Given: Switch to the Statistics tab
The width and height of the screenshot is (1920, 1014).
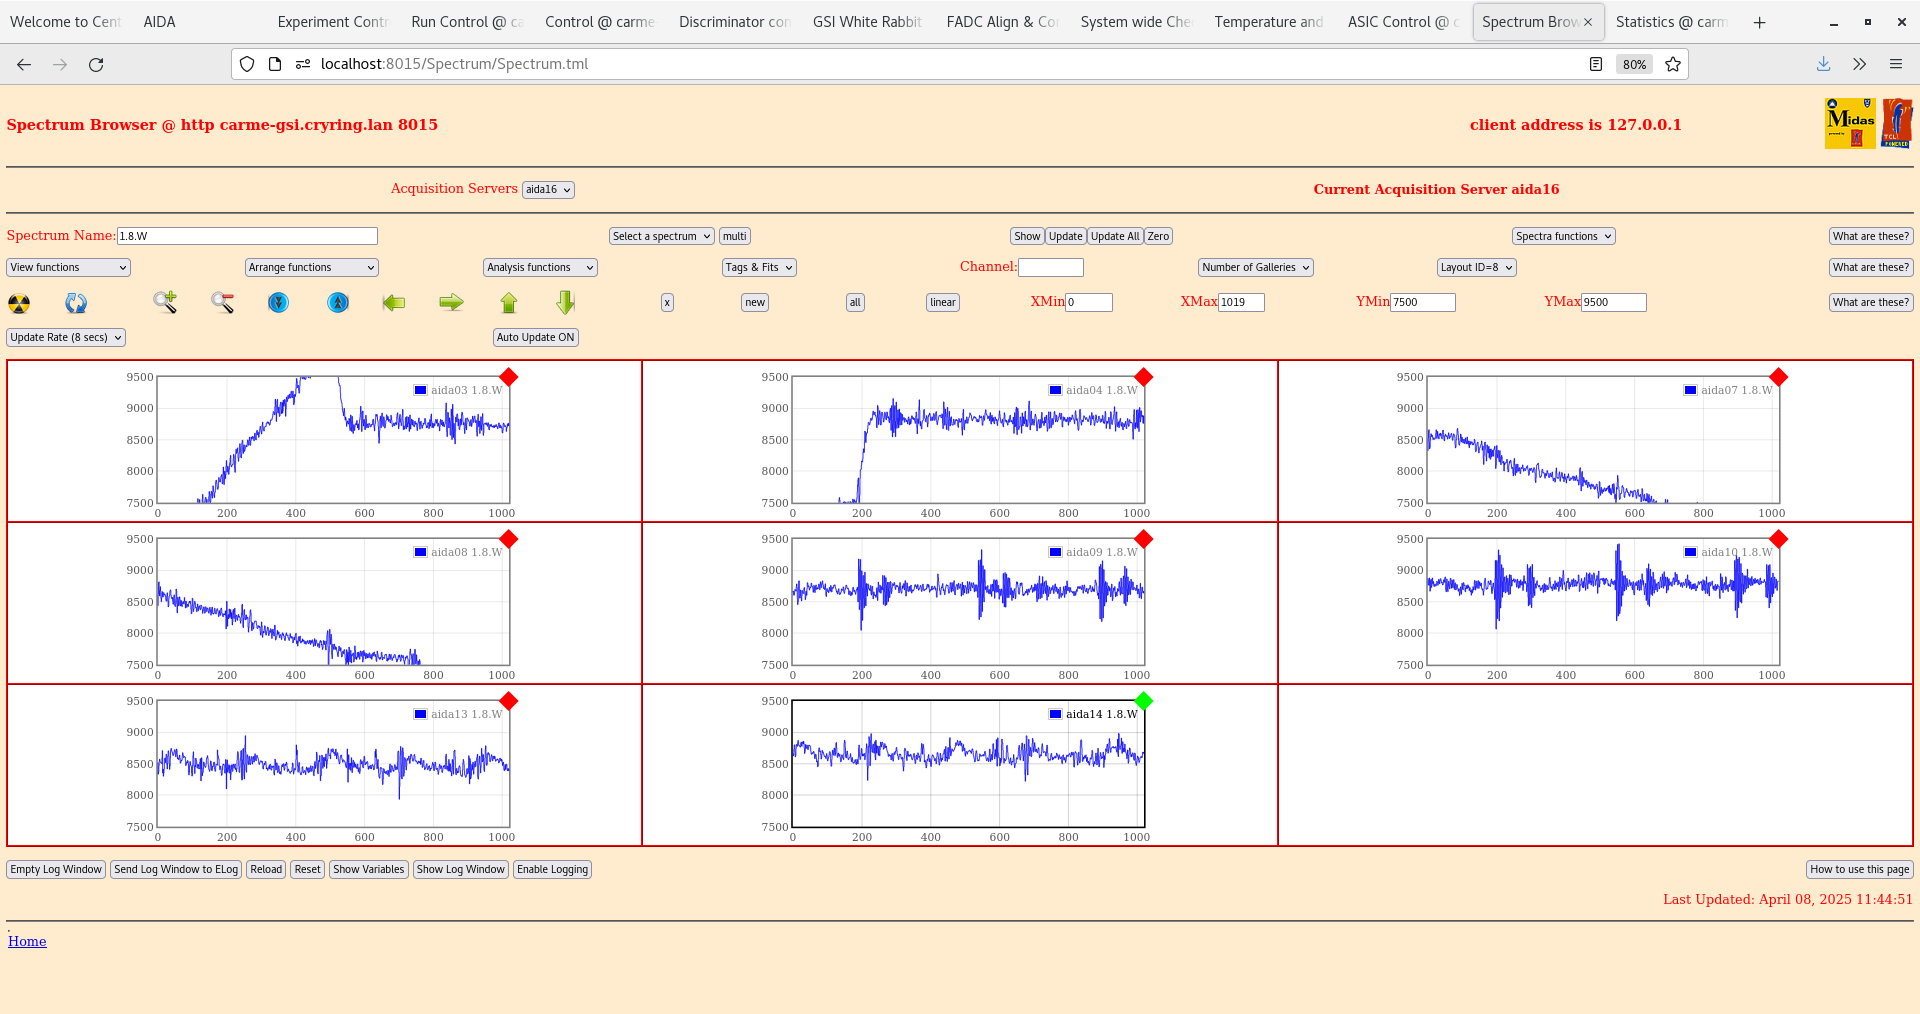Looking at the screenshot, I should [1671, 22].
